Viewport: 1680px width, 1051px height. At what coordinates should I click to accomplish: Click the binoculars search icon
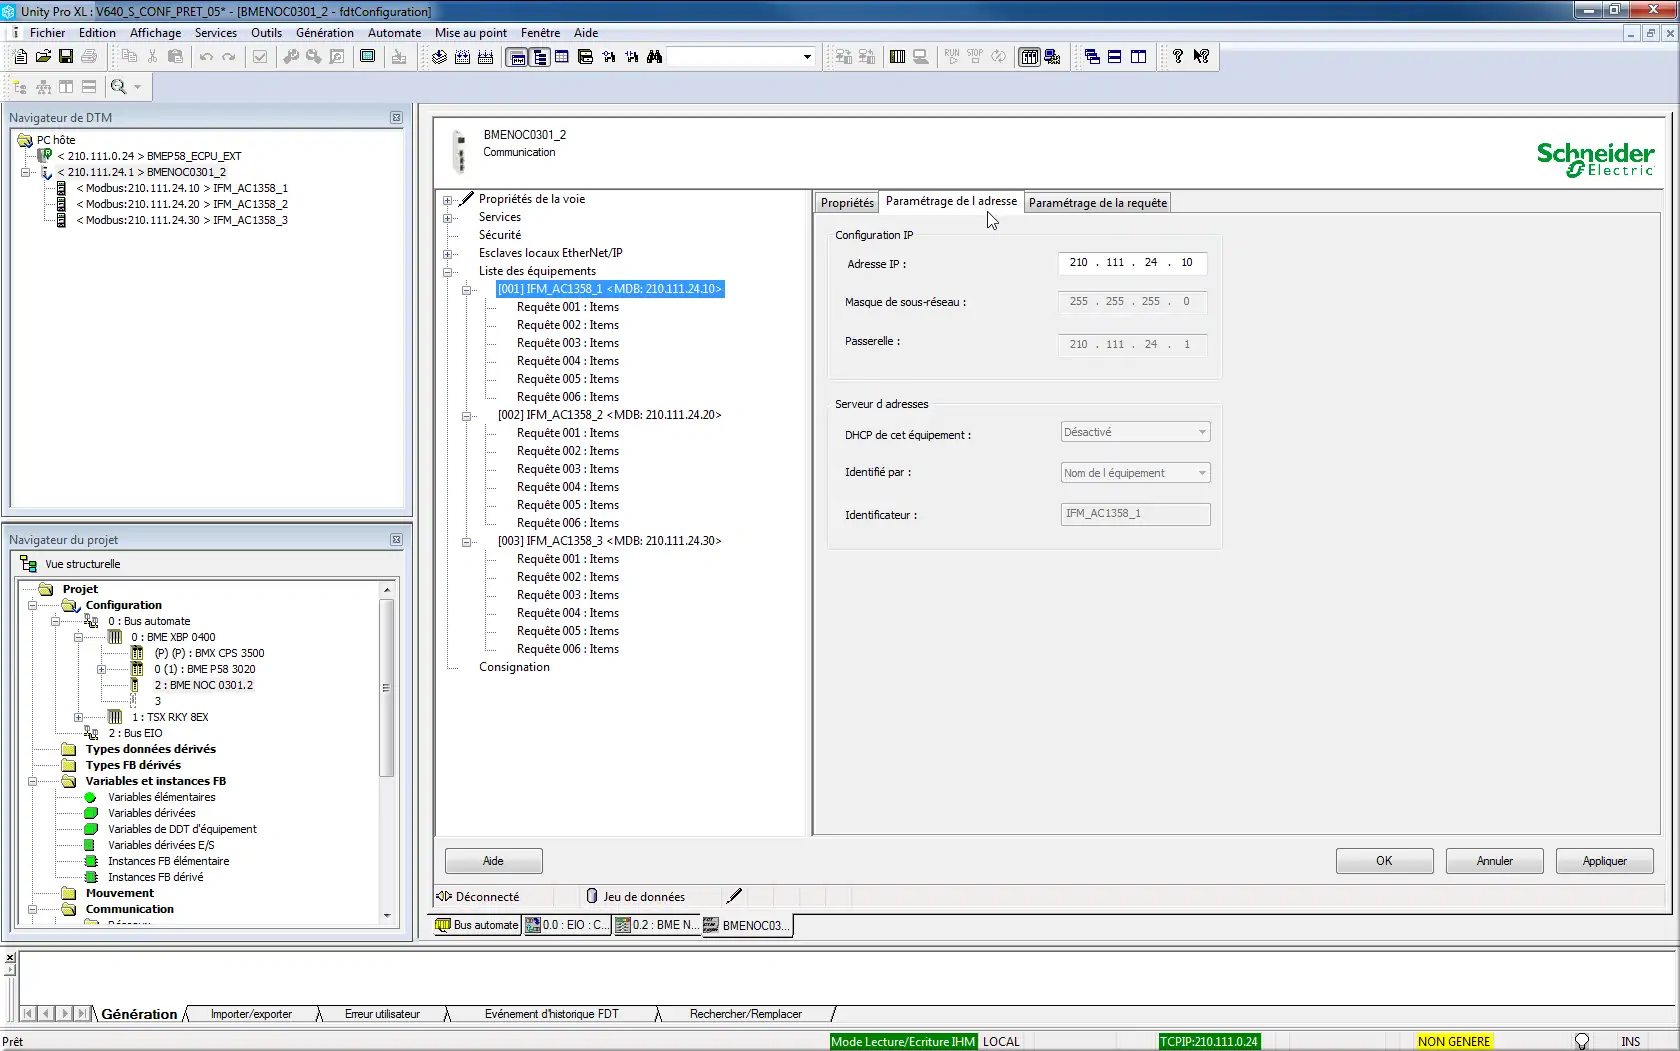tap(654, 57)
